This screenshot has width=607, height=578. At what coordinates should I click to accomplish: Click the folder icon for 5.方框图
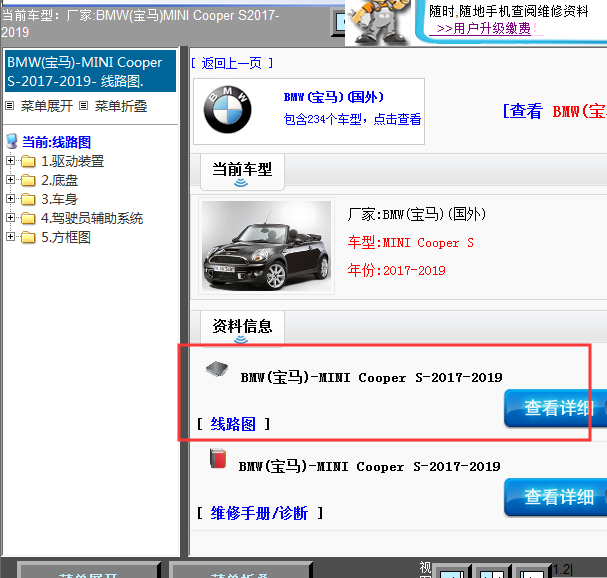point(27,237)
